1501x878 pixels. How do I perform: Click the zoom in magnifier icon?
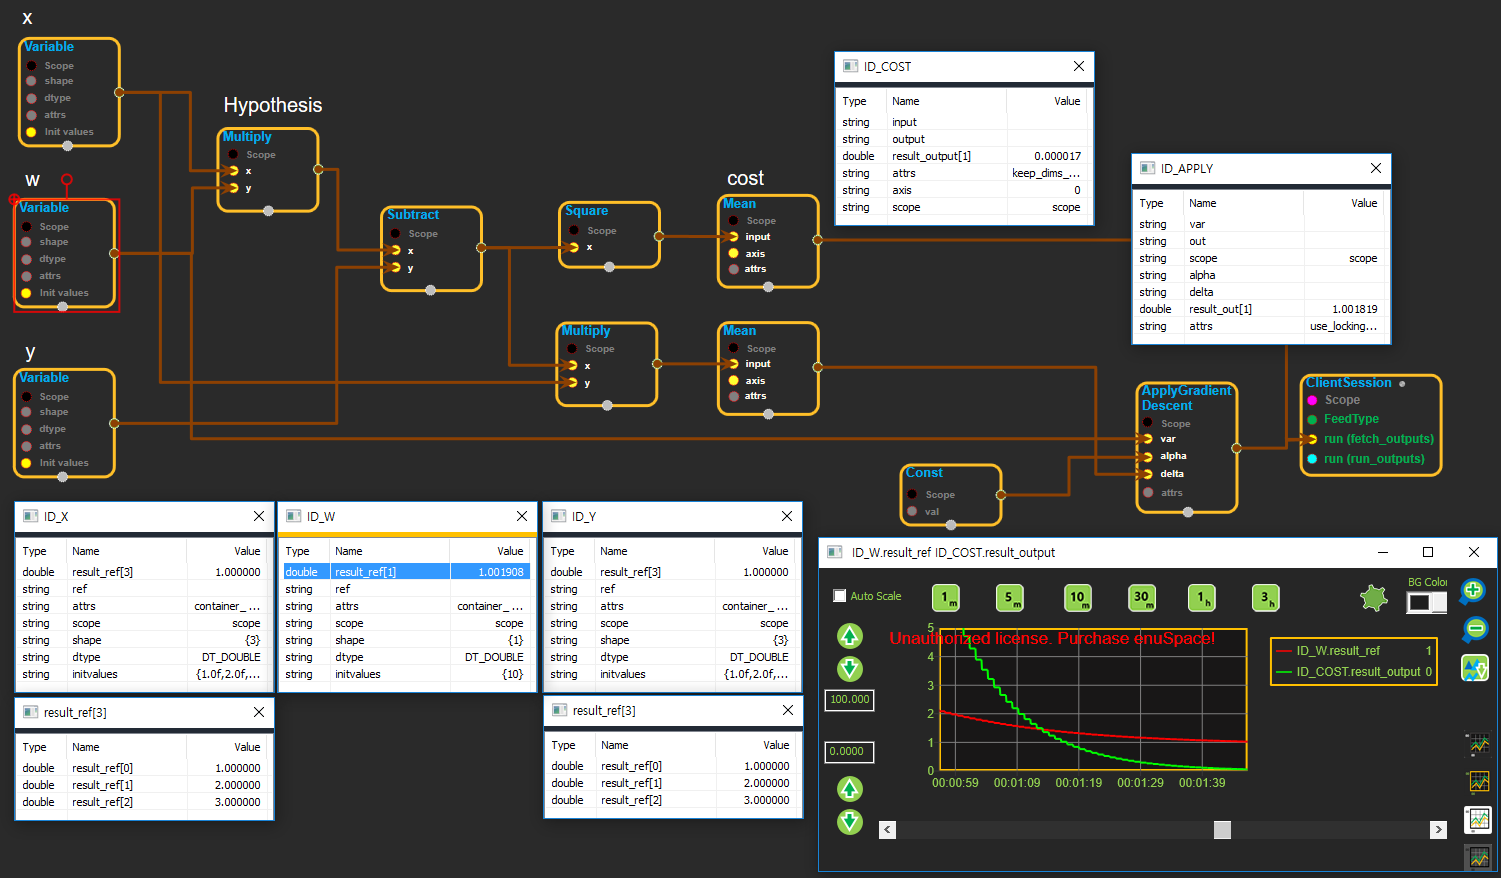click(x=1473, y=591)
